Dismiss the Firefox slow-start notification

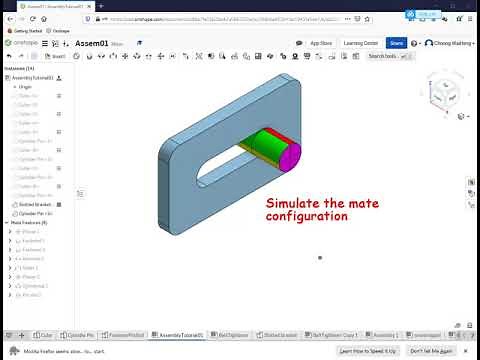pos(466,351)
